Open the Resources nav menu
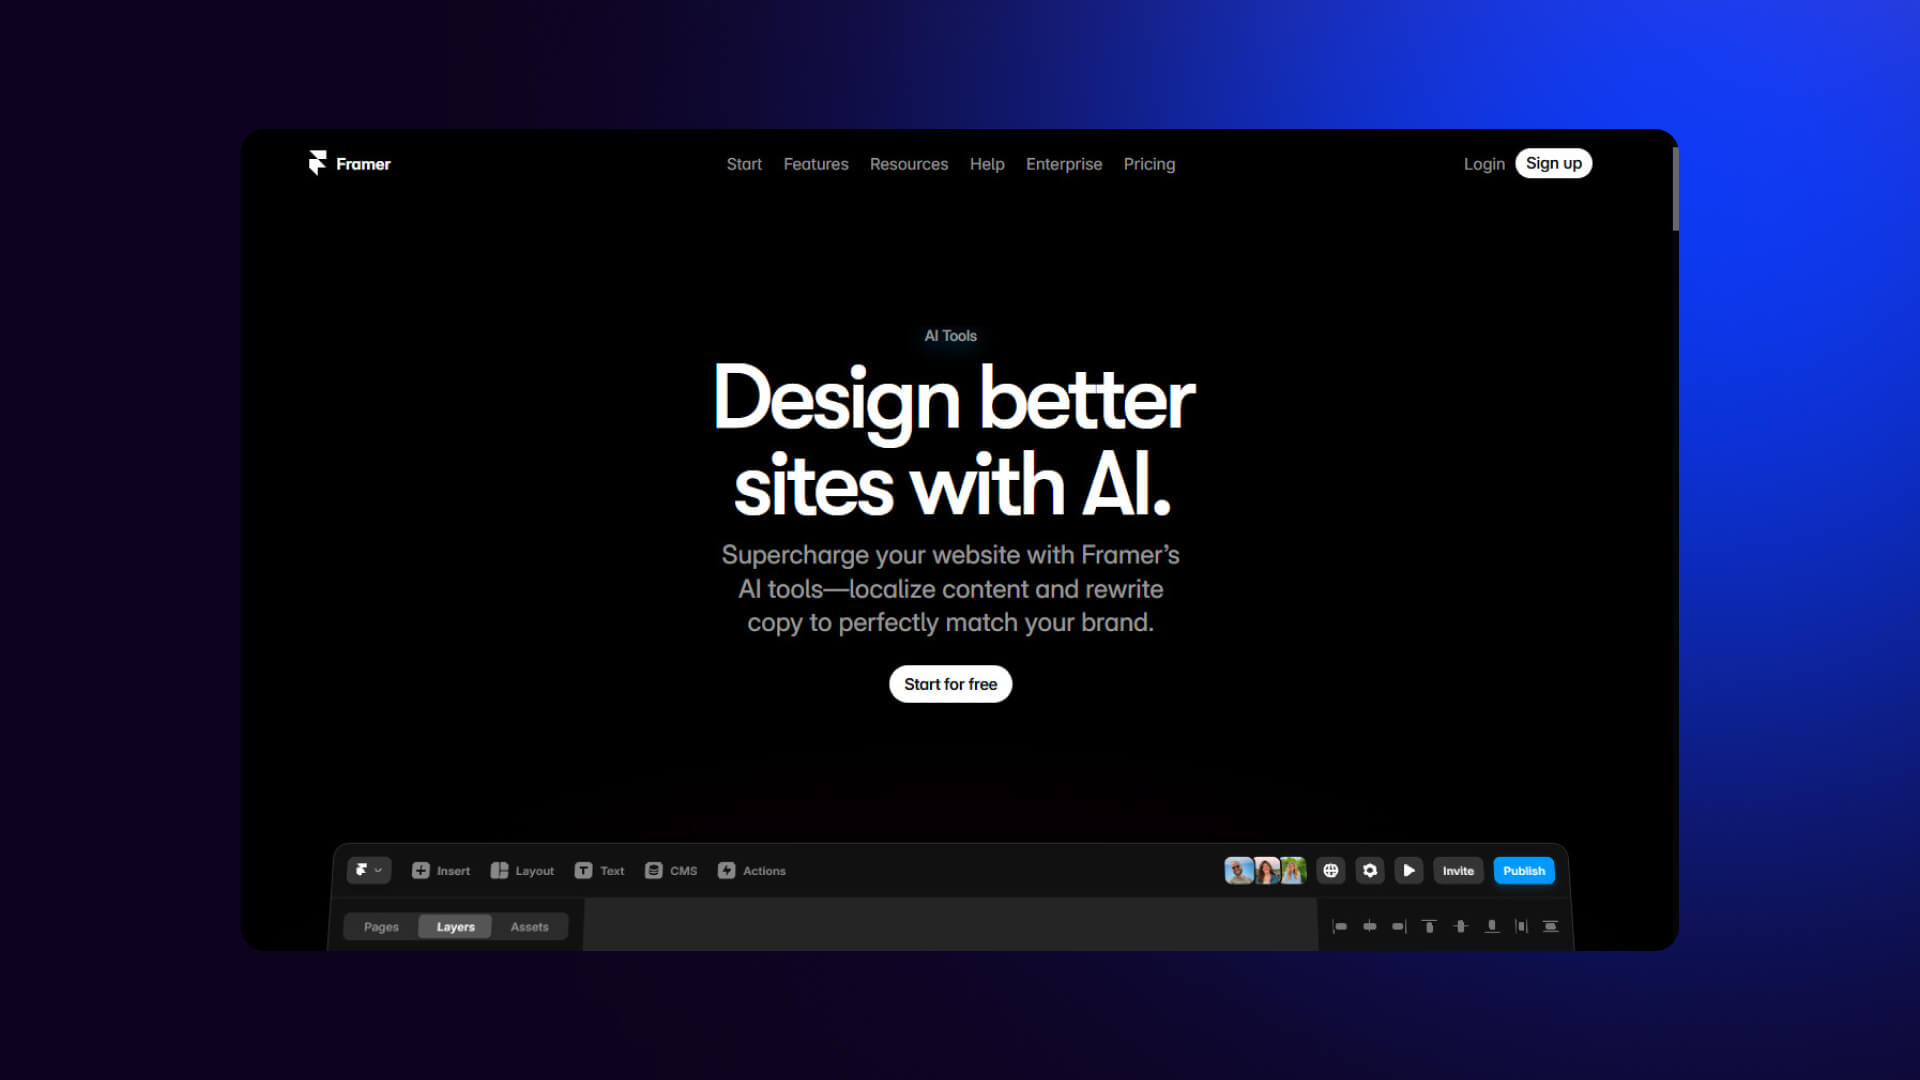The image size is (1920, 1080). (x=908, y=163)
